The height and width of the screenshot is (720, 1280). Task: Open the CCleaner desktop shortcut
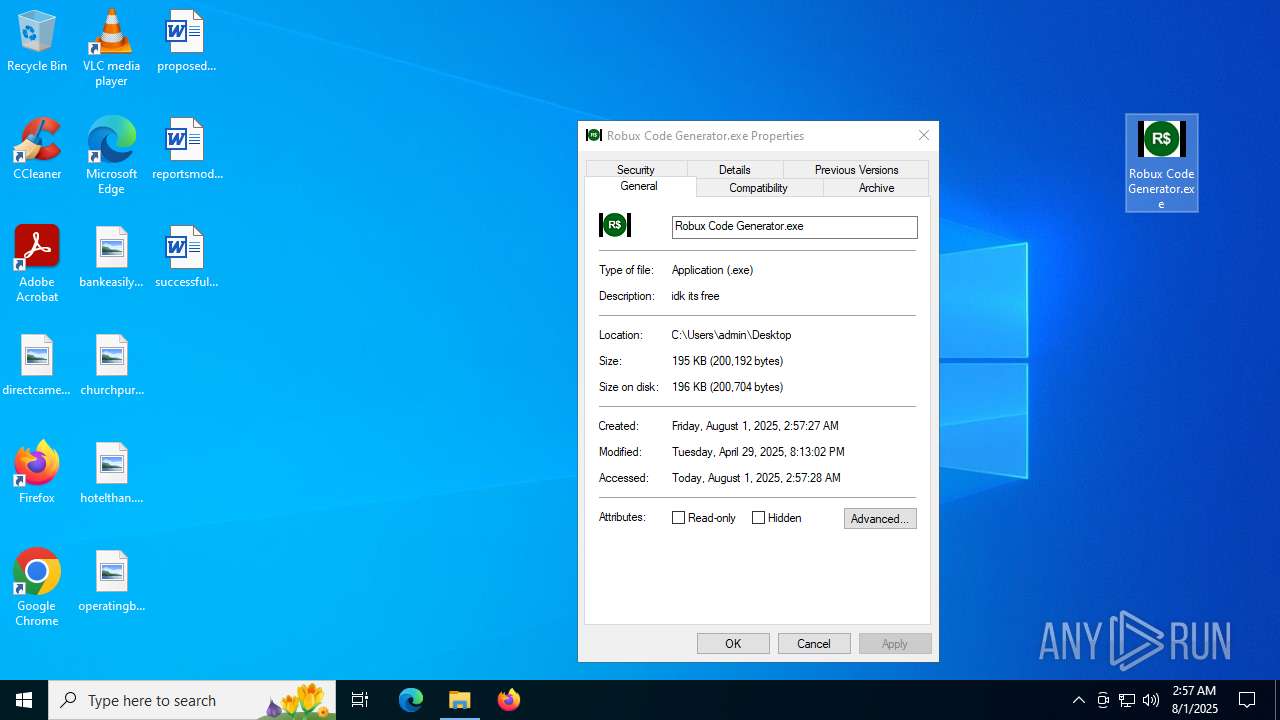click(x=37, y=150)
